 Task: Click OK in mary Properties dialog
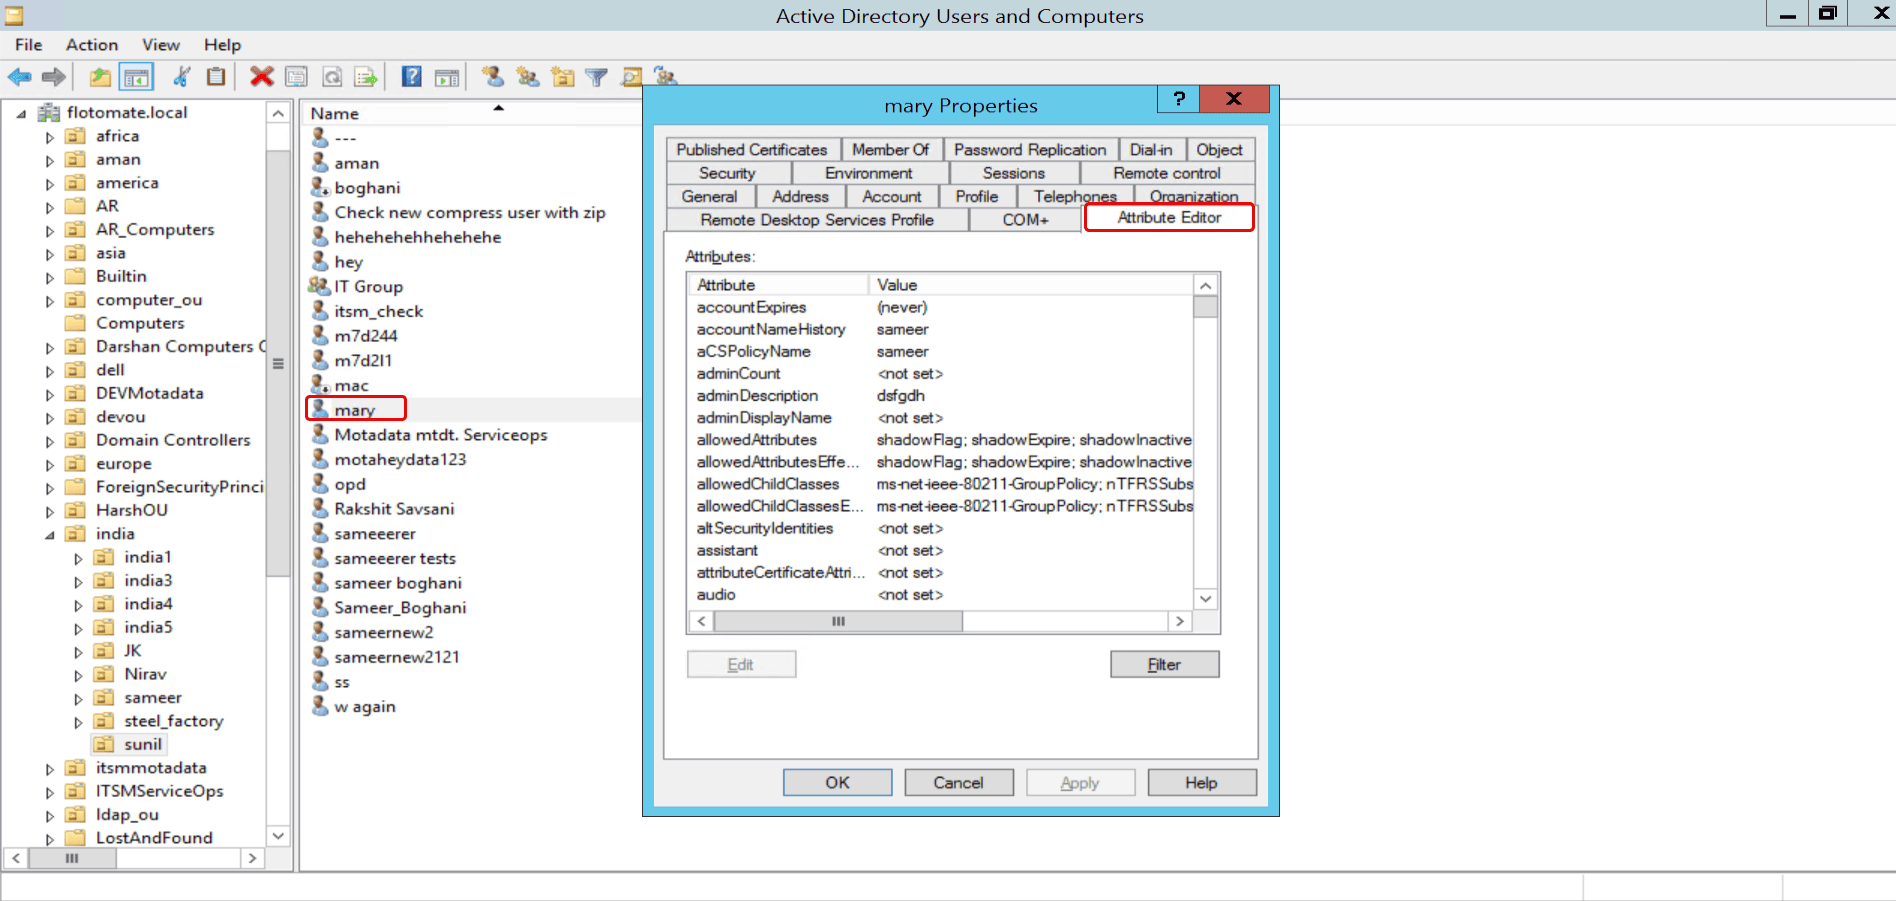tap(837, 783)
